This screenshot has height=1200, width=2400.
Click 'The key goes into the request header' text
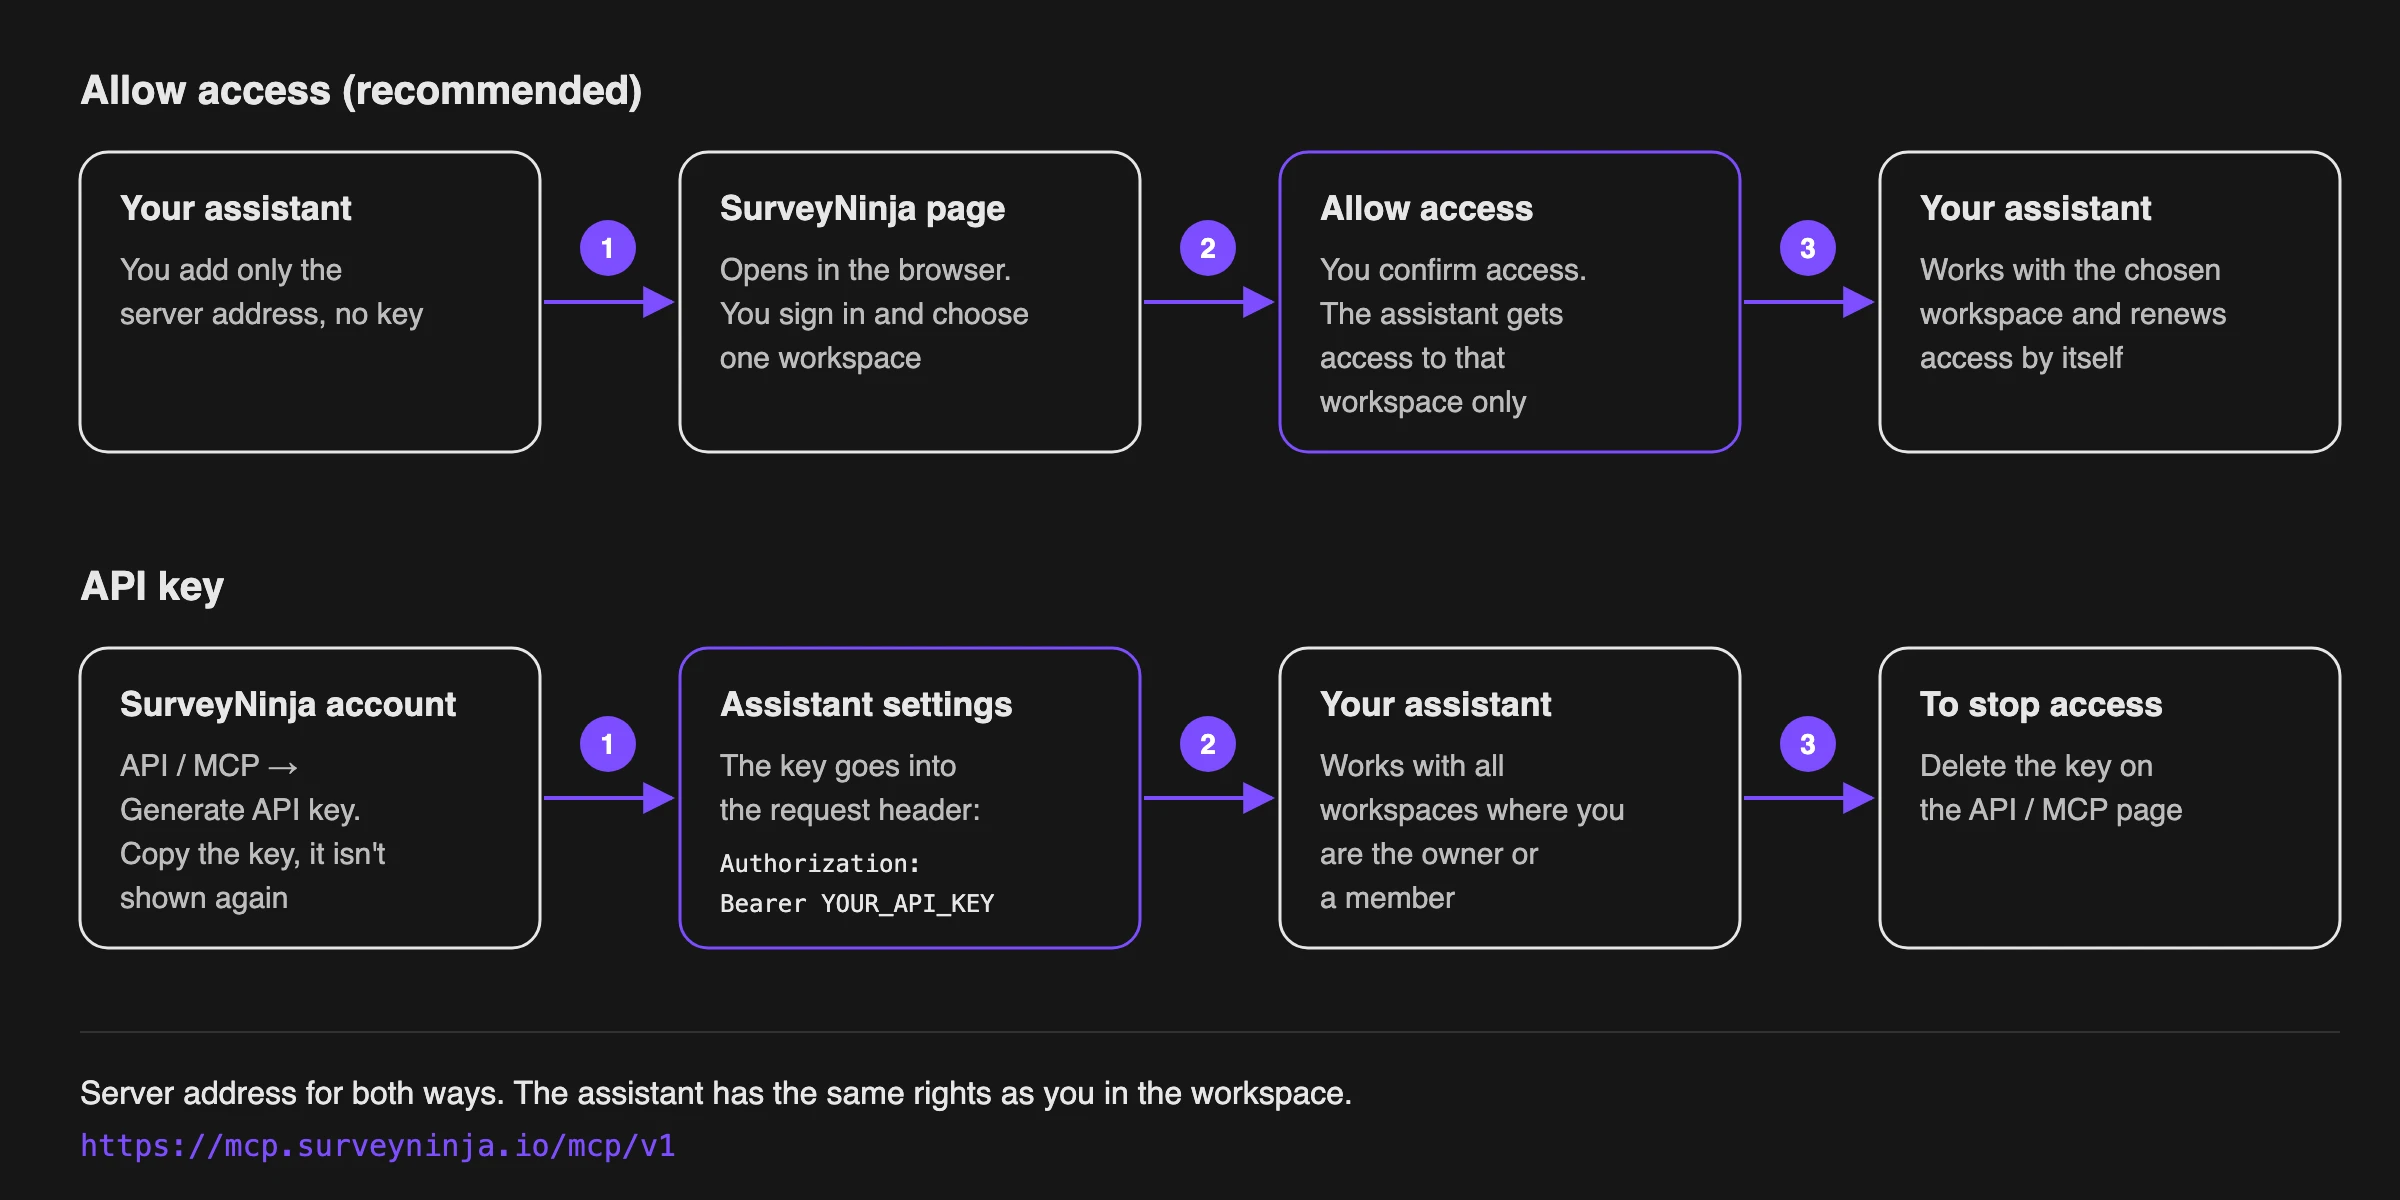(x=850, y=788)
